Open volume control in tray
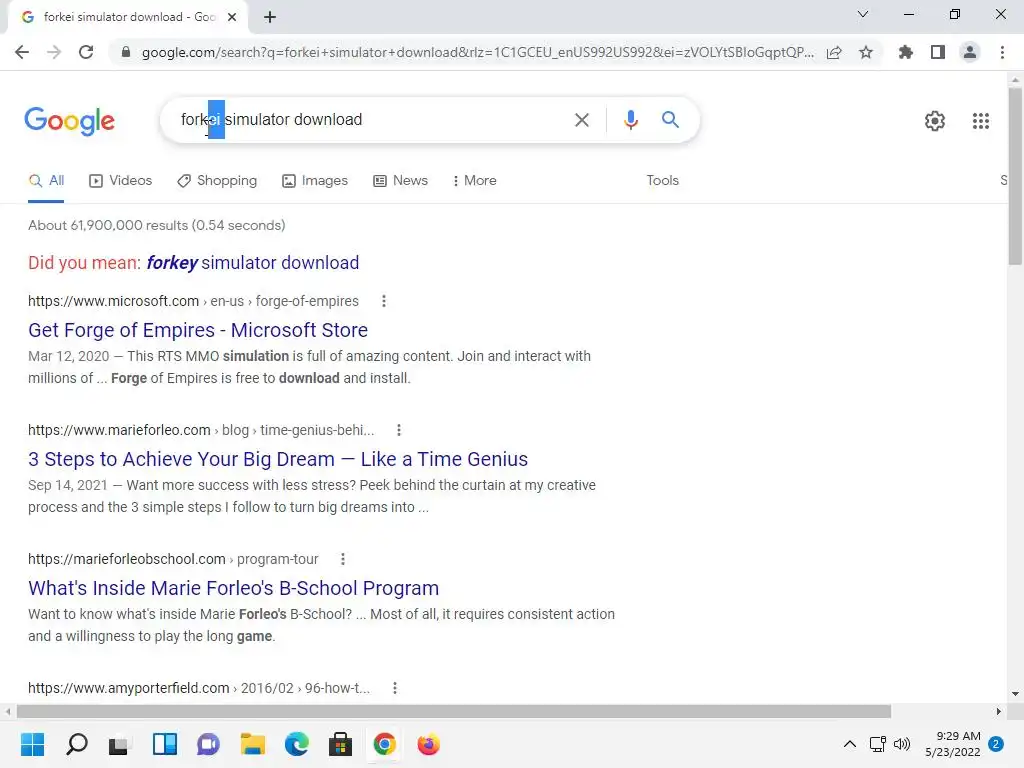 [902, 744]
